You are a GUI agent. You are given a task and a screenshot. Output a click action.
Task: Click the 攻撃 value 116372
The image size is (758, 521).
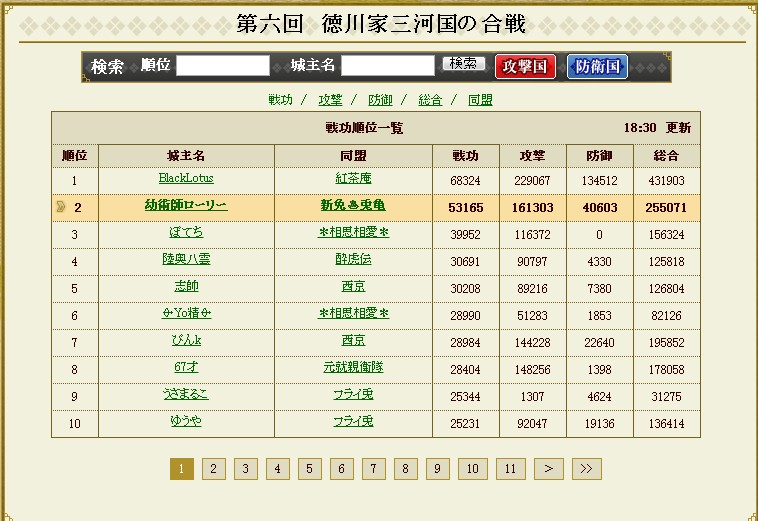(x=532, y=235)
